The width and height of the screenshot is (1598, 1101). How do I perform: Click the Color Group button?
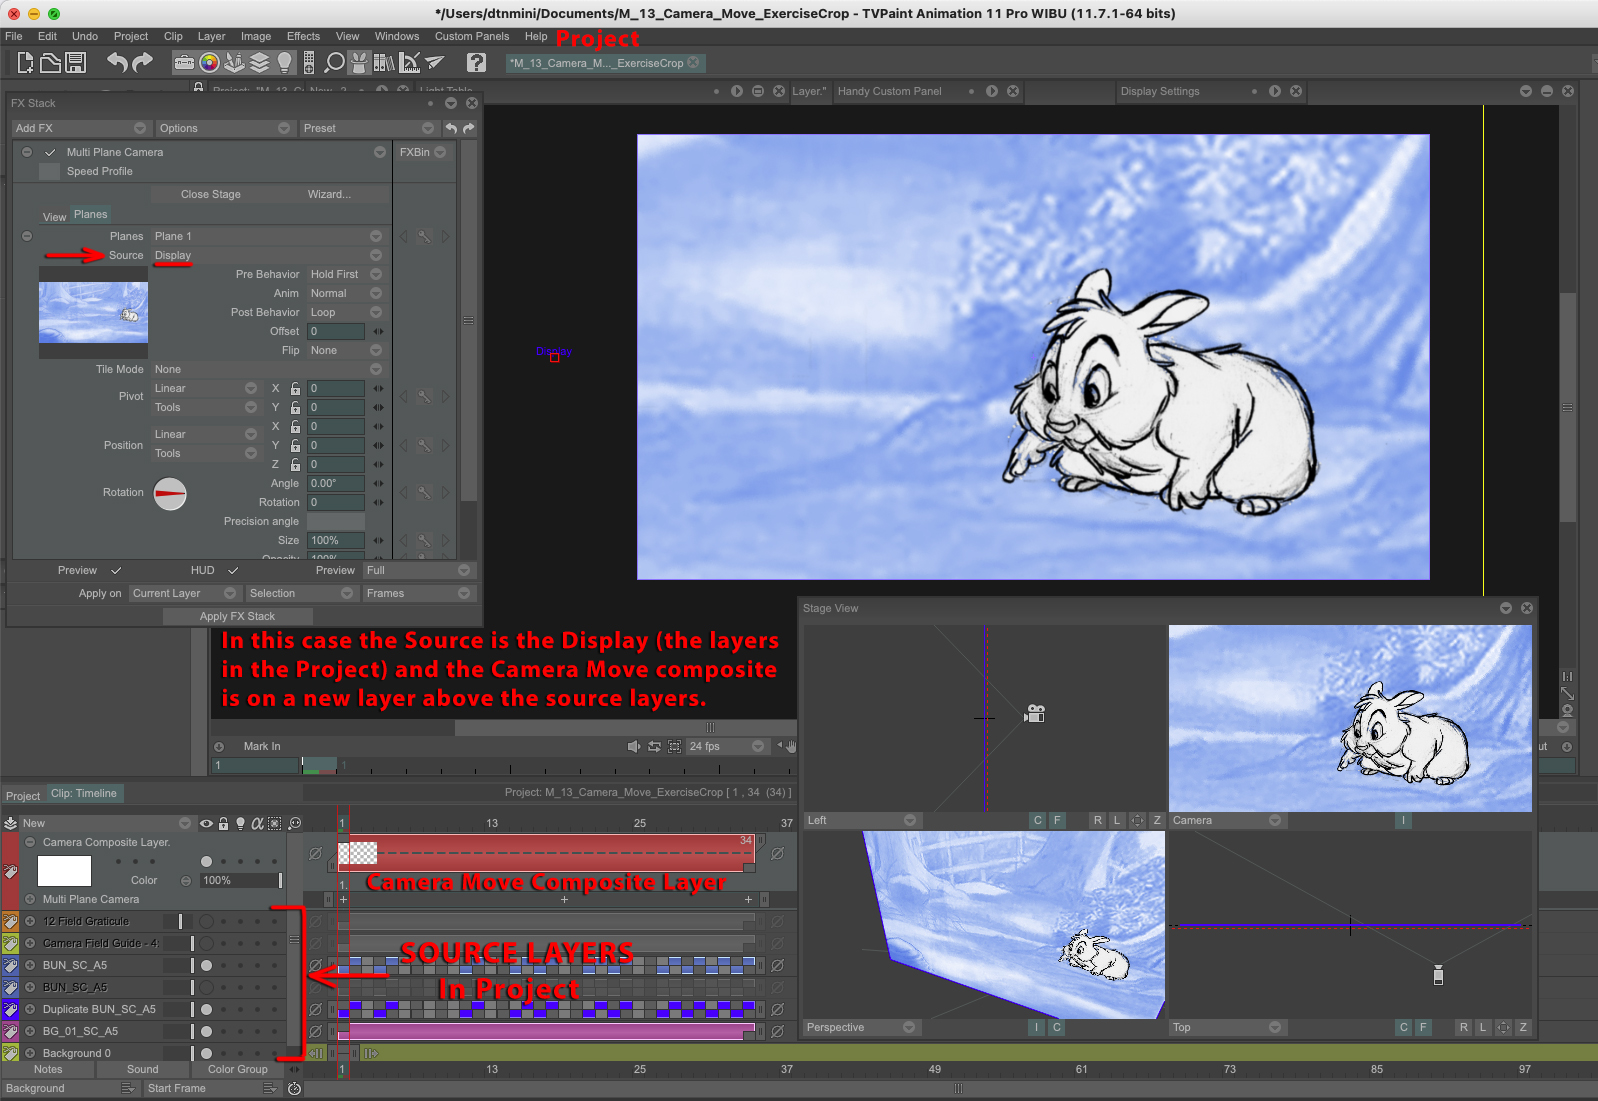click(238, 1069)
